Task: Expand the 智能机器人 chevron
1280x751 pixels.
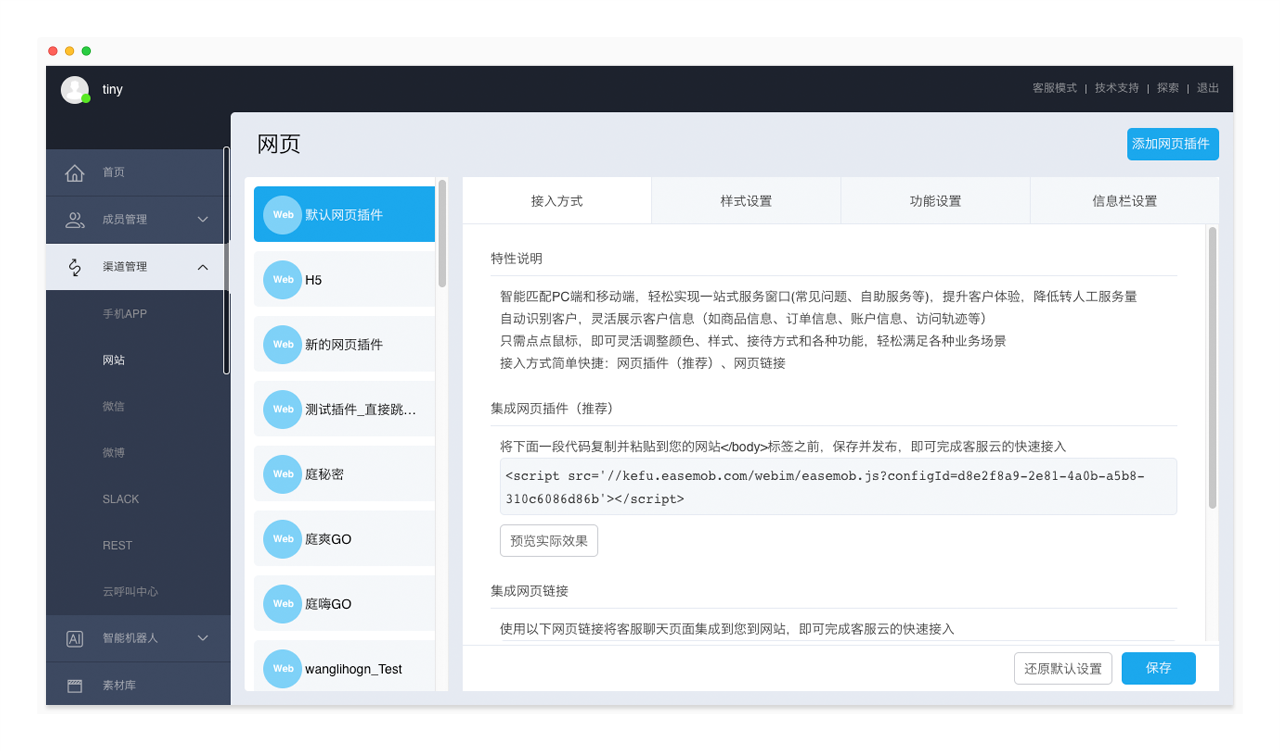Action: (203, 638)
